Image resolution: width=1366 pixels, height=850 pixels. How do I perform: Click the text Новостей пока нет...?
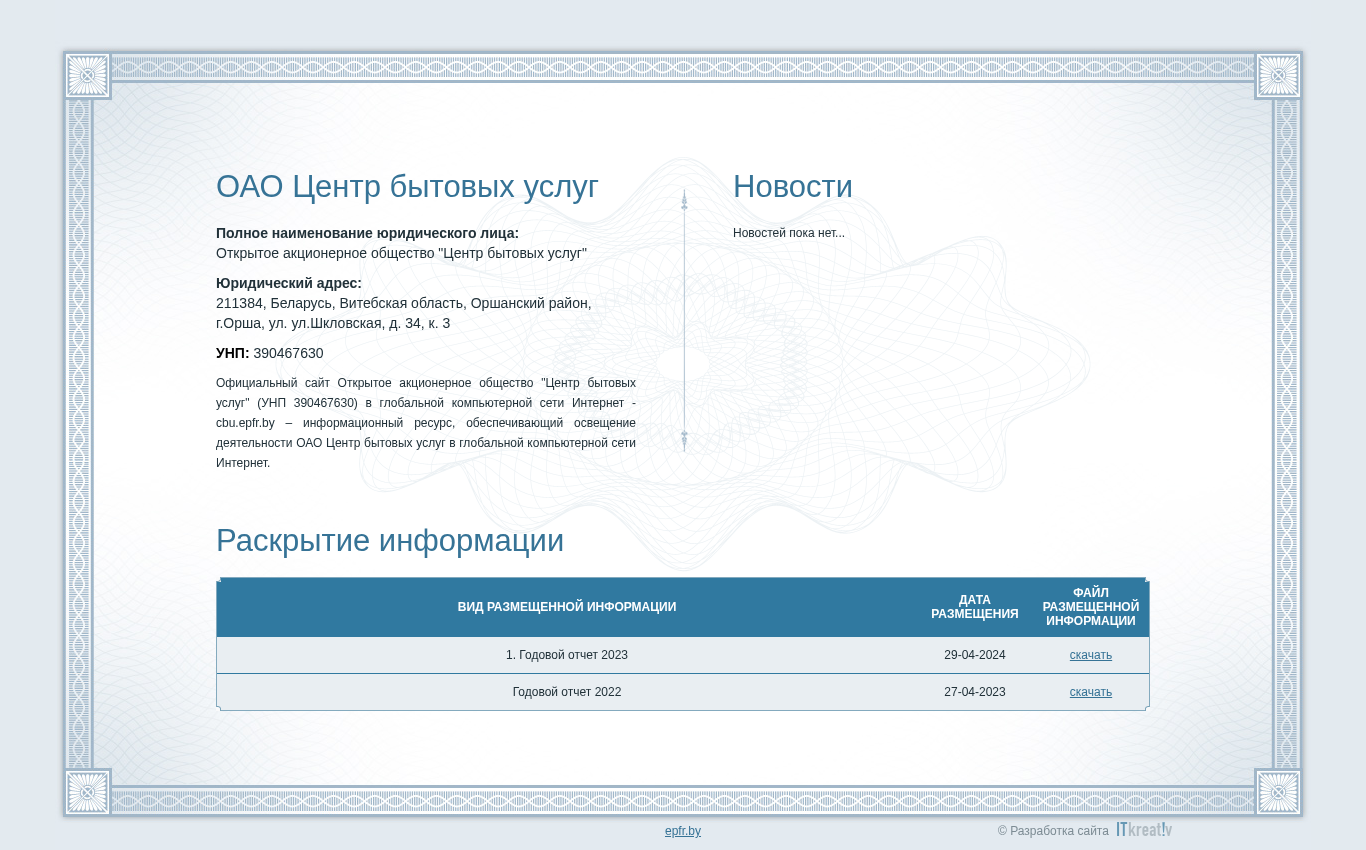789,233
